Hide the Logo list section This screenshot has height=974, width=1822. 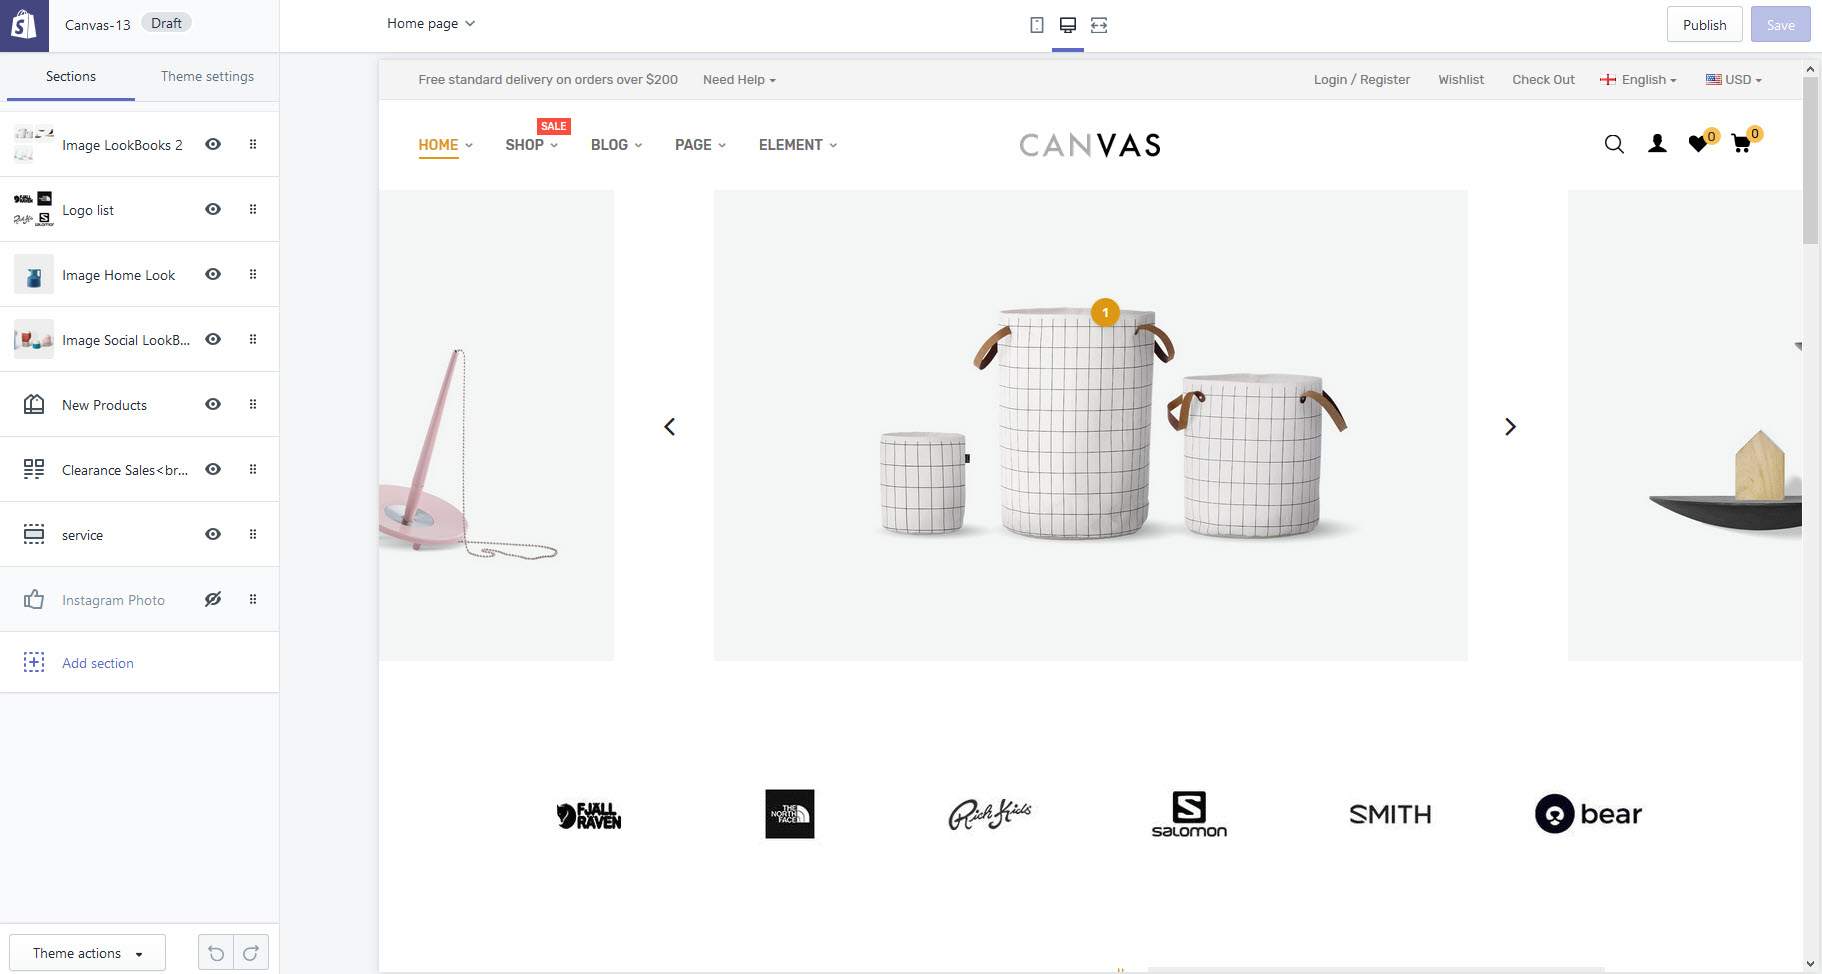pyautogui.click(x=213, y=209)
